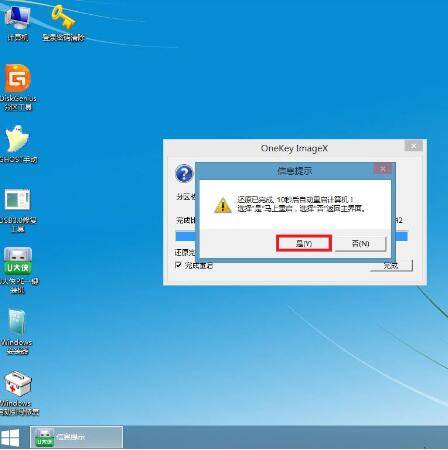Open the Windows installer desktop icon
The width and height of the screenshot is (448, 450).
pos(17,332)
